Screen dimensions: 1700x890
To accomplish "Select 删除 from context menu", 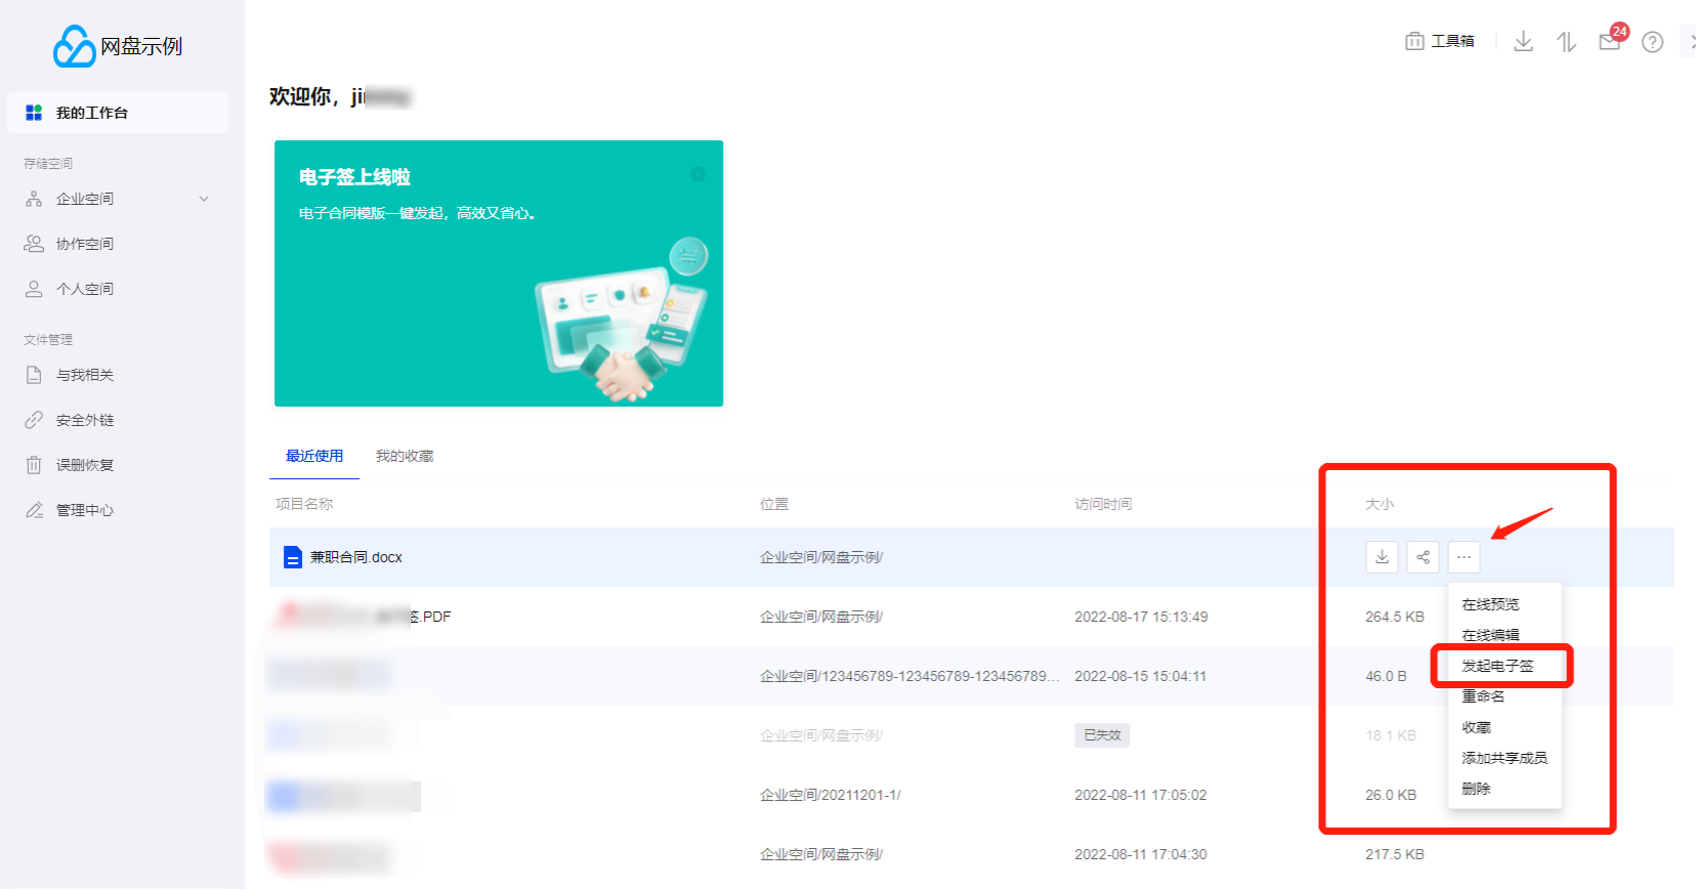I will [x=1476, y=789].
